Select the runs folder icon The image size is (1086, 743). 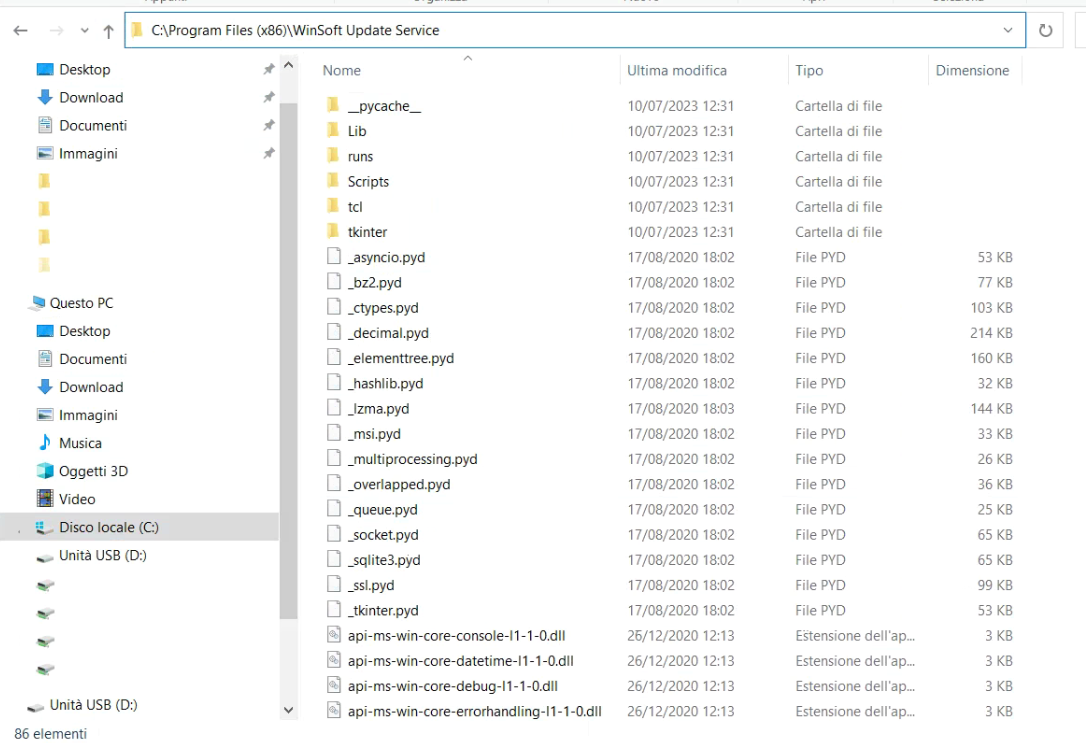pyautogui.click(x=333, y=156)
